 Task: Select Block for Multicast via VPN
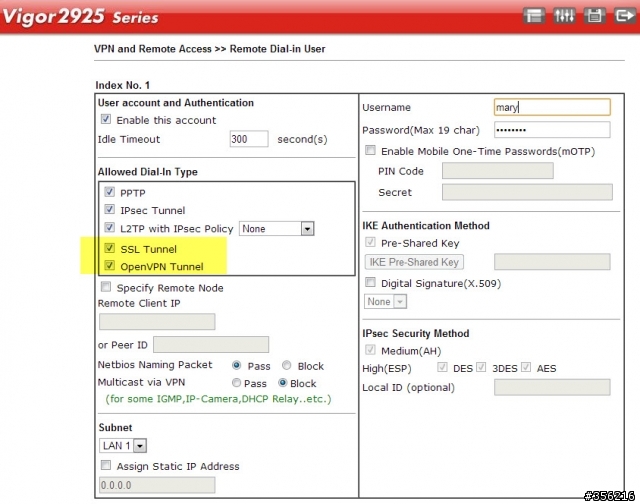pos(282,383)
